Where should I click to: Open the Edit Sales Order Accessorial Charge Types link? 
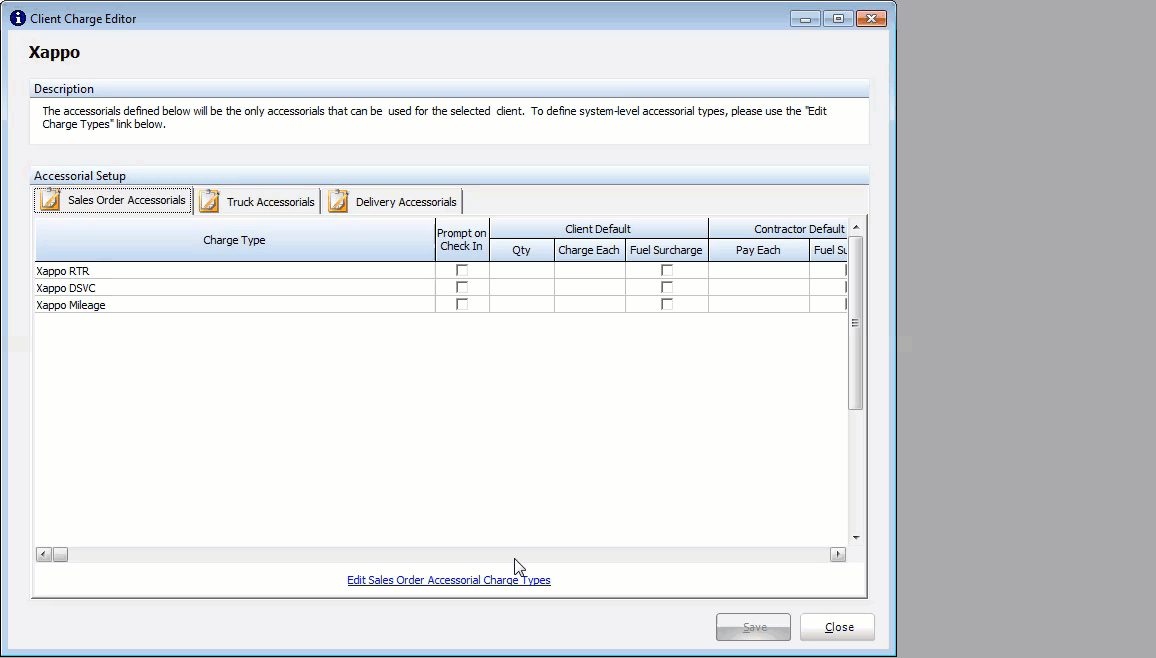point(449,580)
